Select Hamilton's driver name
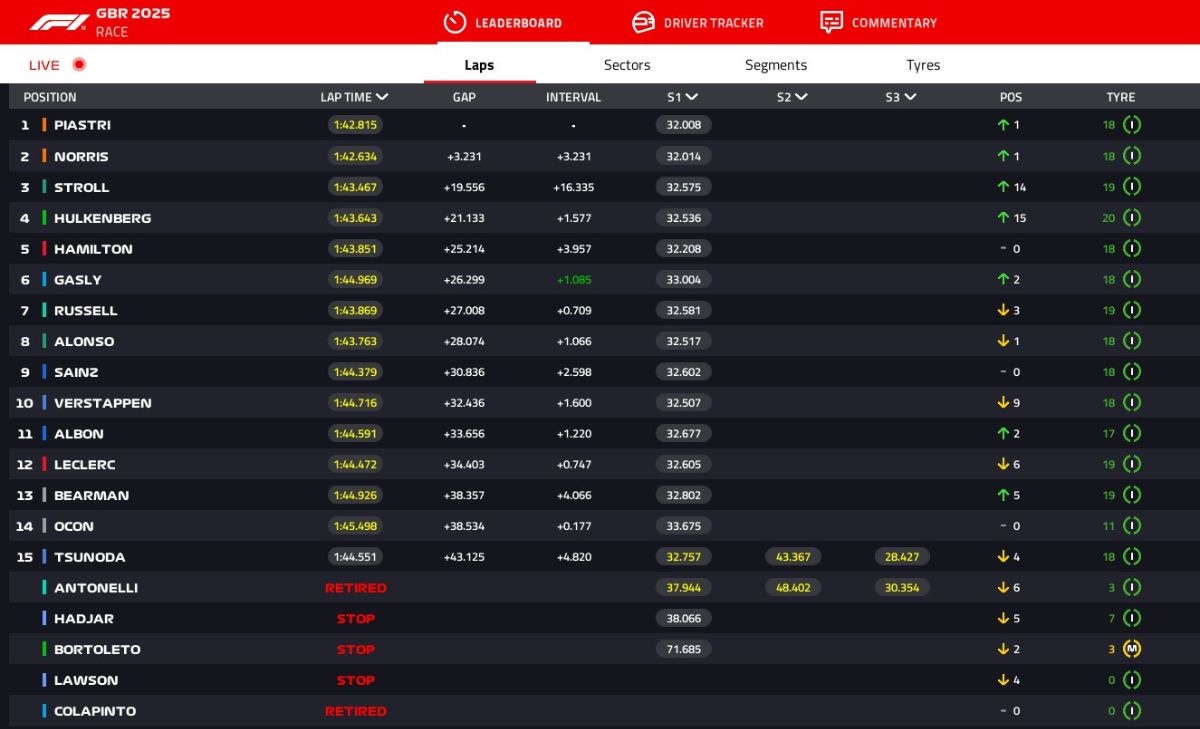1200x729 pixels. pyautogui.click(x=93, y=249)
